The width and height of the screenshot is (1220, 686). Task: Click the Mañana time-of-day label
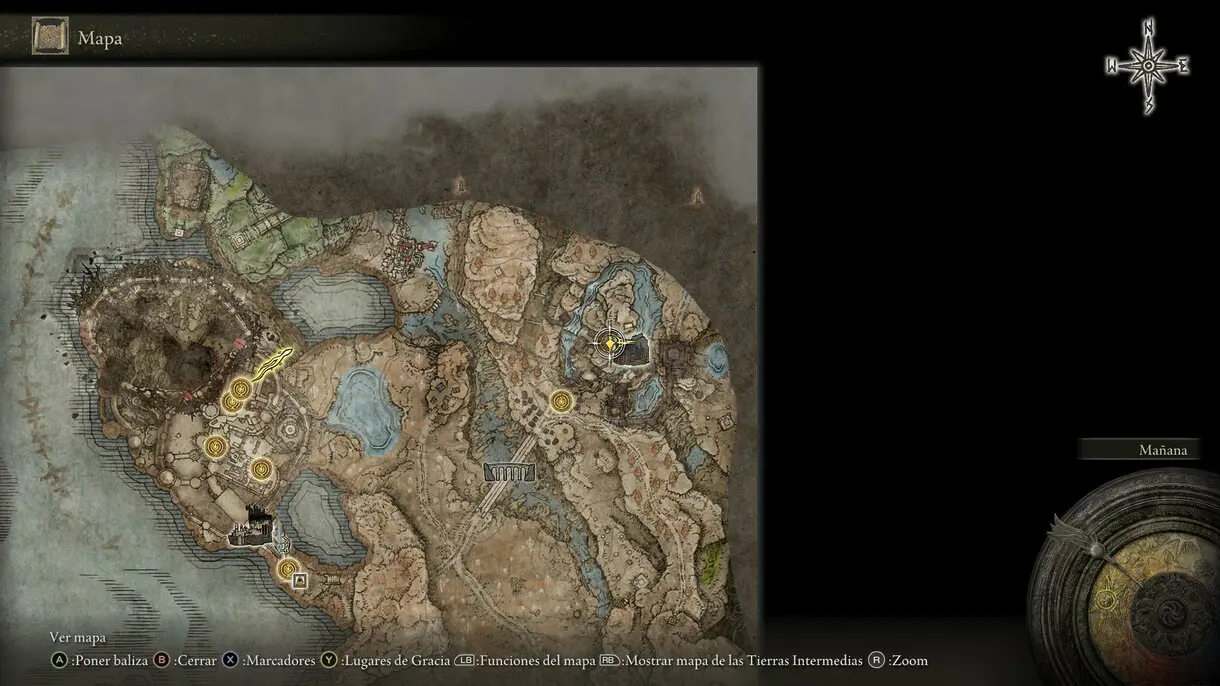click(x=1163, y=450)
